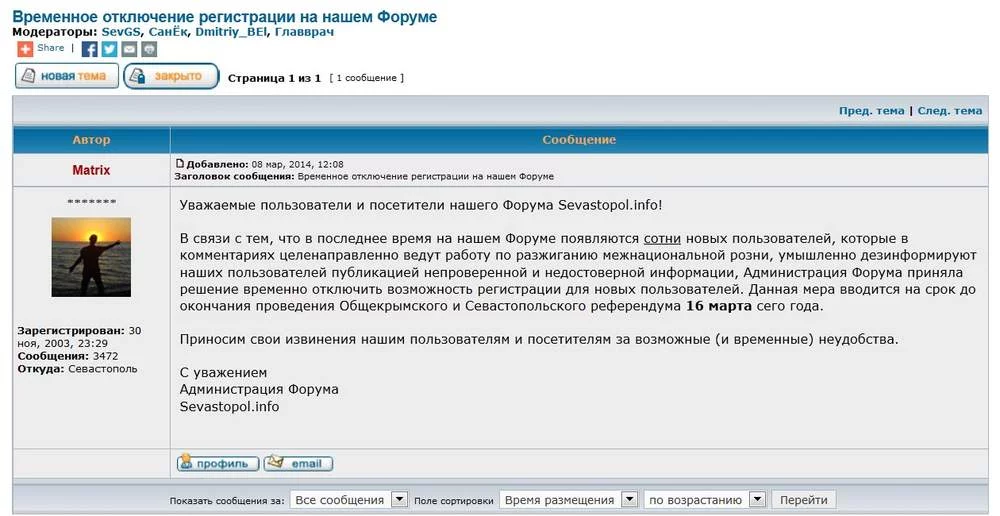Click the Автор column header

(x=91, y=140)
